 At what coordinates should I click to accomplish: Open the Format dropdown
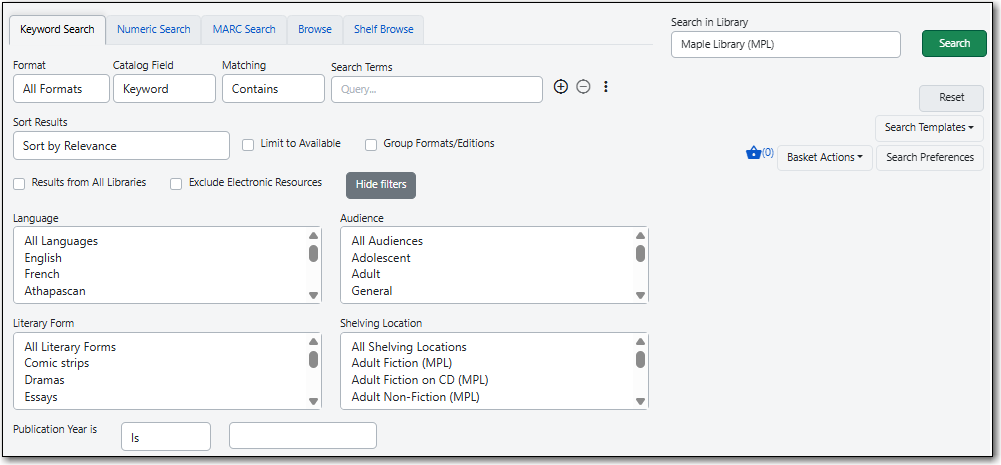click(x=61, y=89)
